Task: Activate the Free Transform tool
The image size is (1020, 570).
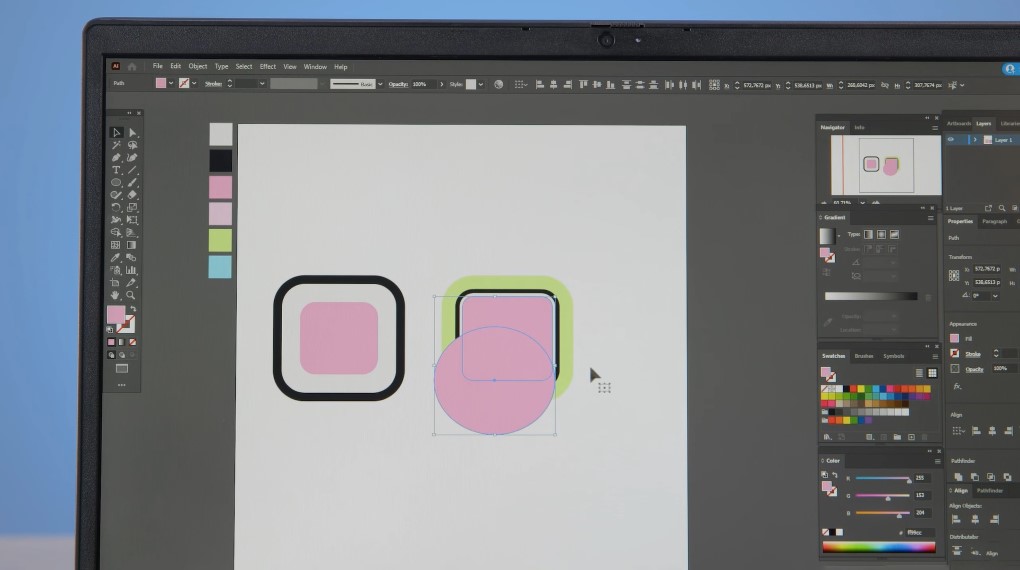Action: click(x=132, y=220)
